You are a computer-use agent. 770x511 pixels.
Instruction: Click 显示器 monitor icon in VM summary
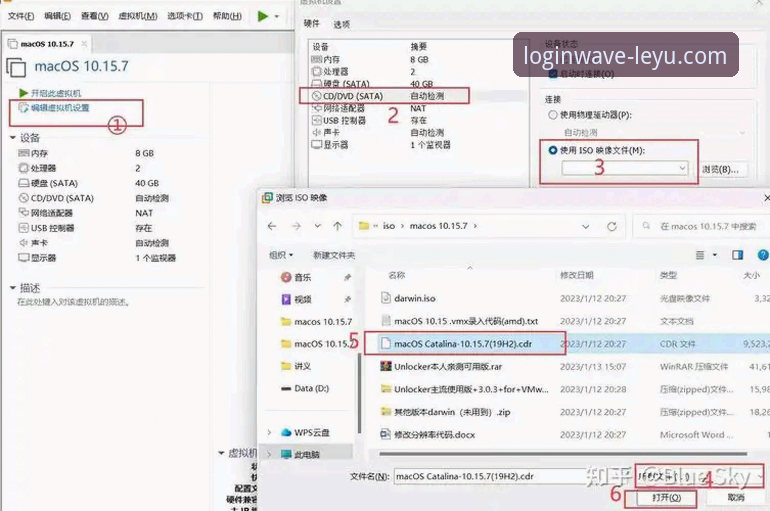[x=24, y=257]
